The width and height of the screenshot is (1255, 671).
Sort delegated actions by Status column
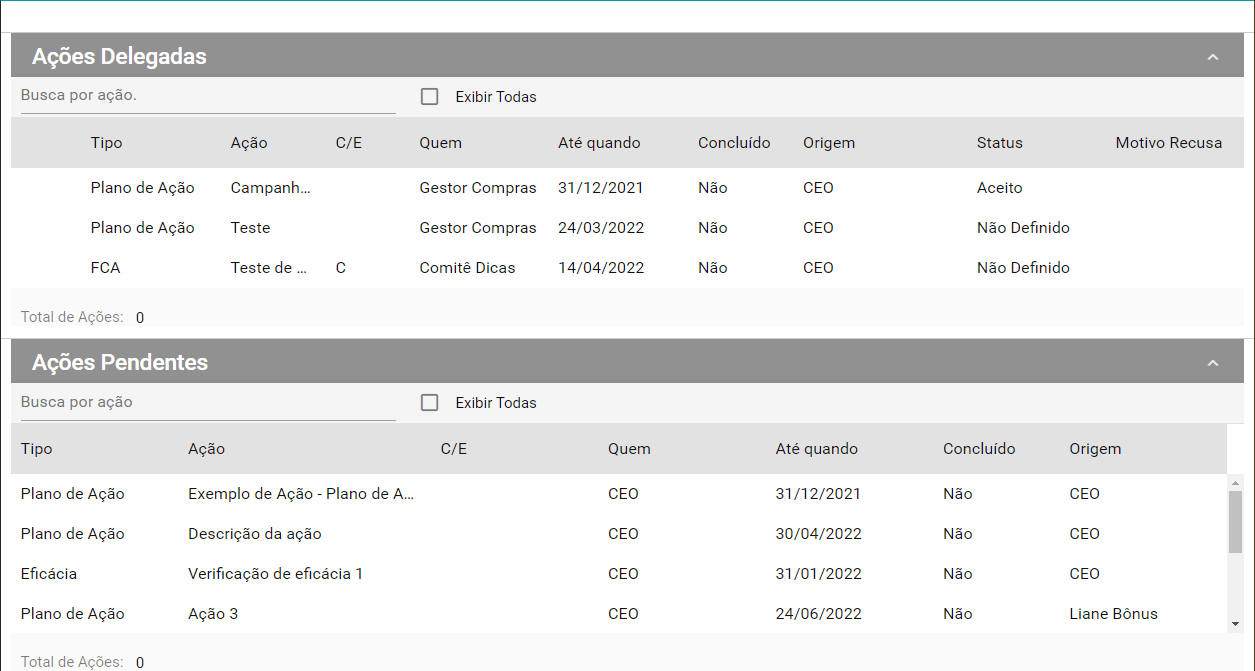pyautogui.click(x=1000, y=143)
